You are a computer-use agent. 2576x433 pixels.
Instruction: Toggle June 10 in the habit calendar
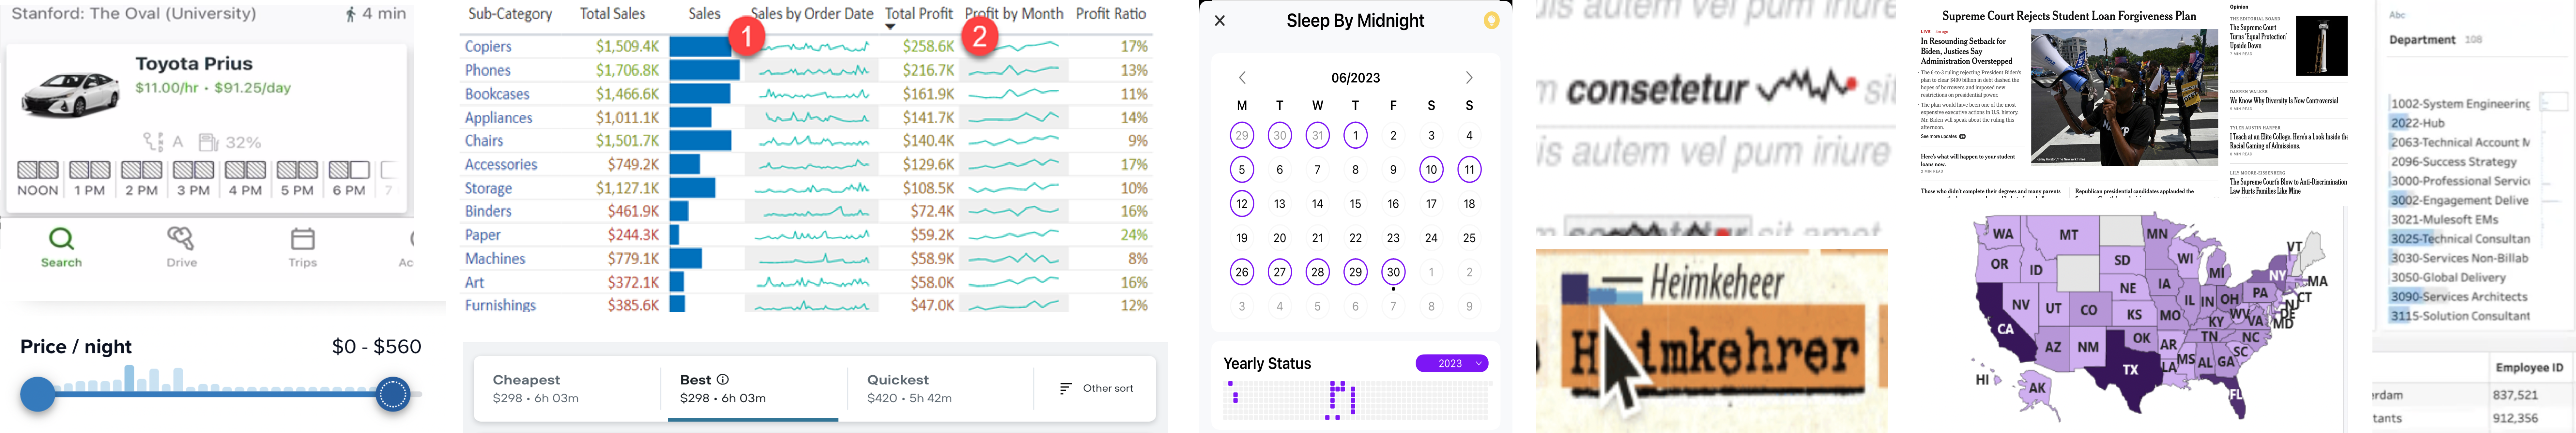point(1431,170)
